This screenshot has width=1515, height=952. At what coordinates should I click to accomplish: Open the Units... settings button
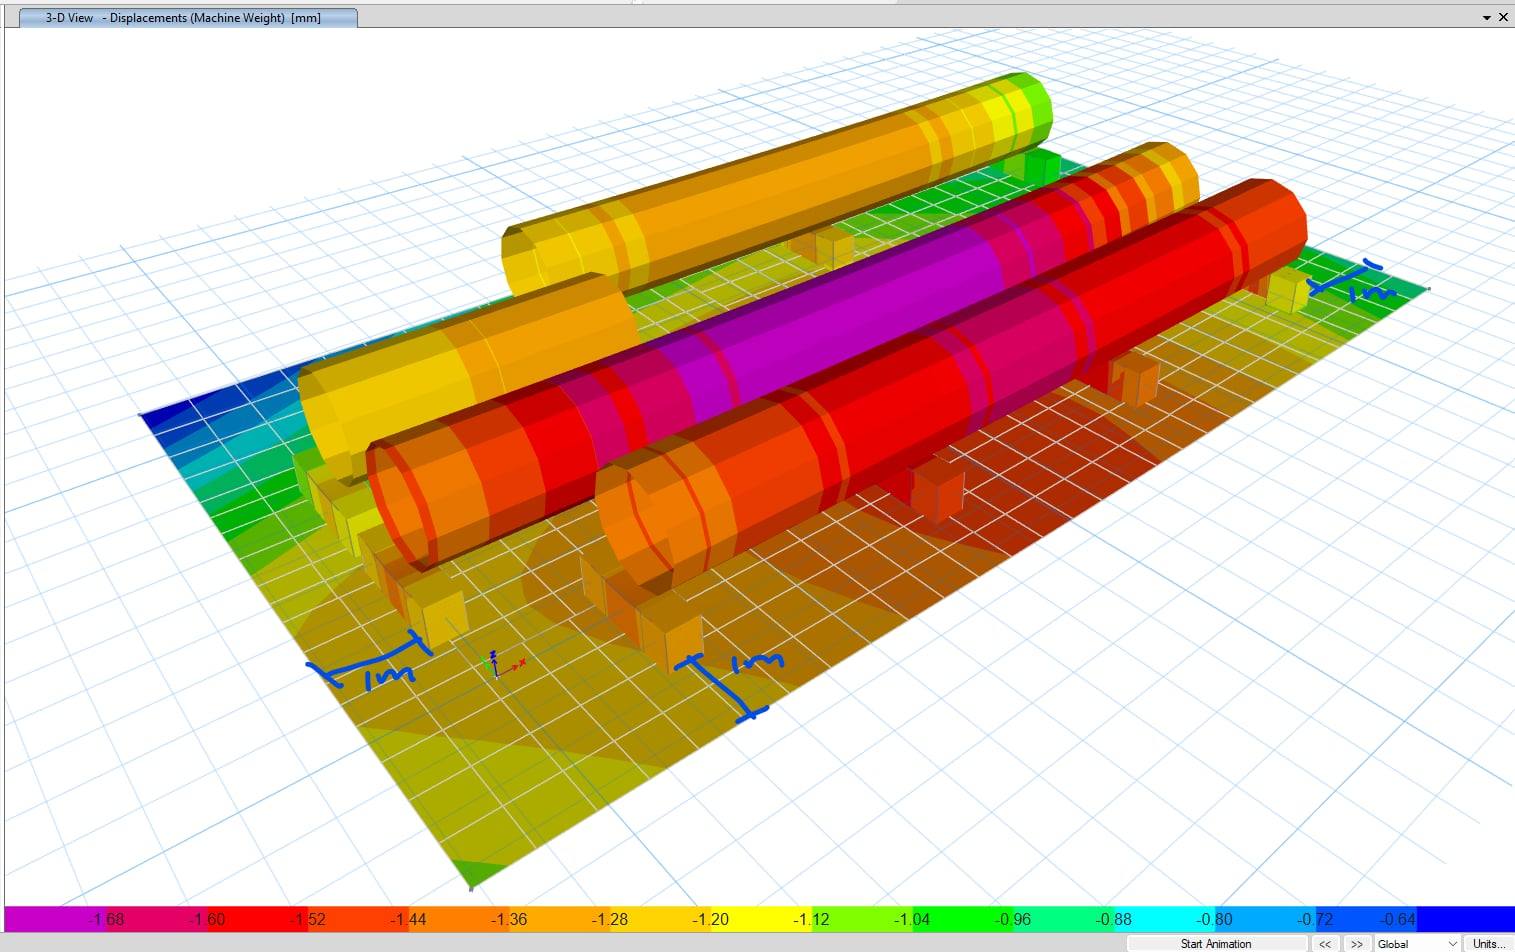coord(1488,943)
